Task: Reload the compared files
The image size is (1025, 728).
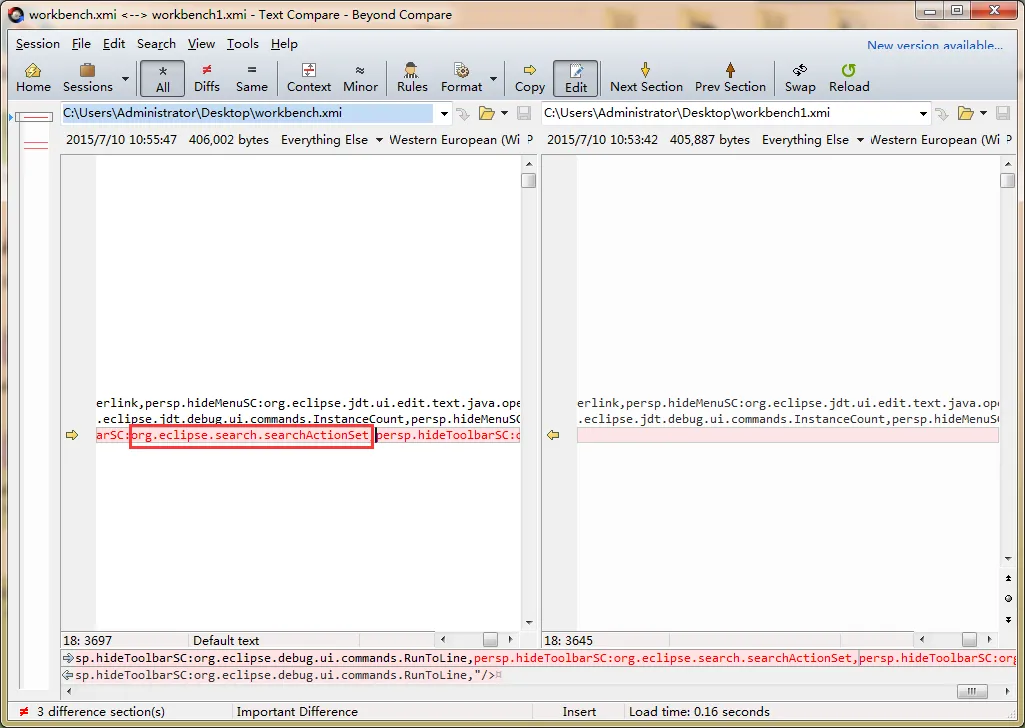Action: pyautogui.click(x=849, y=78)
